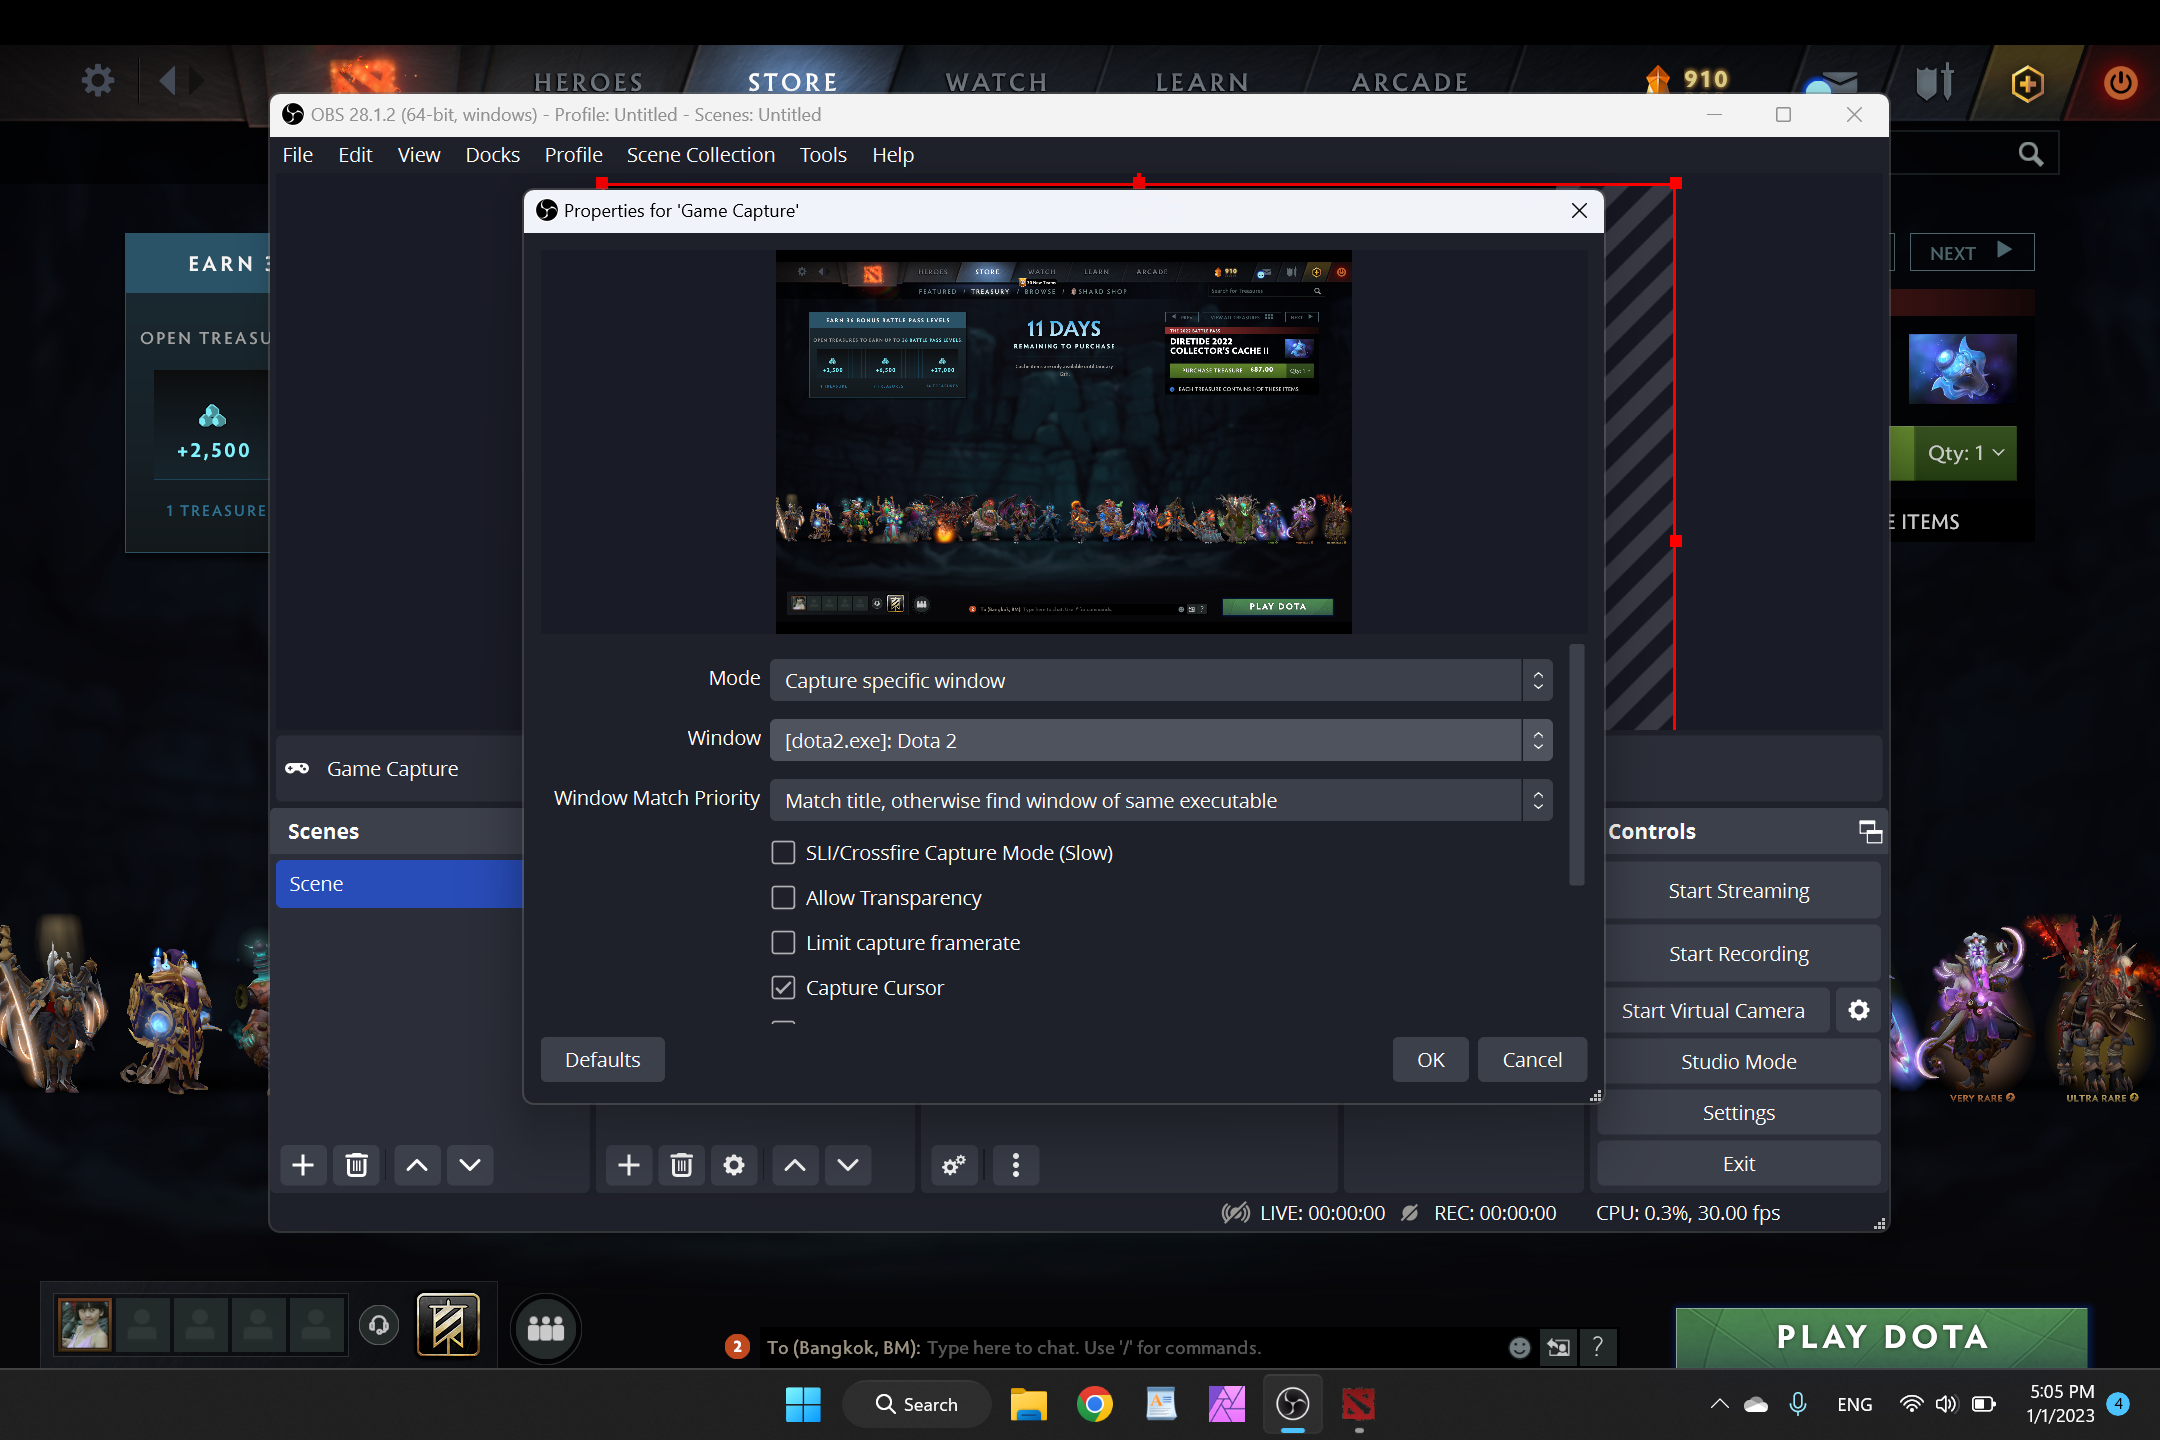Confirm properties with OK button
Screen dimensions: 2160x1440
1430,1059
